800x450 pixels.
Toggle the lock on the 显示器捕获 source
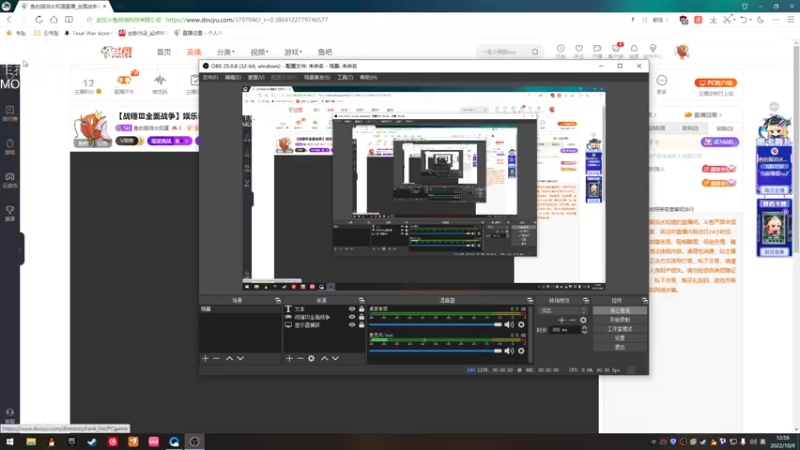tap(361, 325)
